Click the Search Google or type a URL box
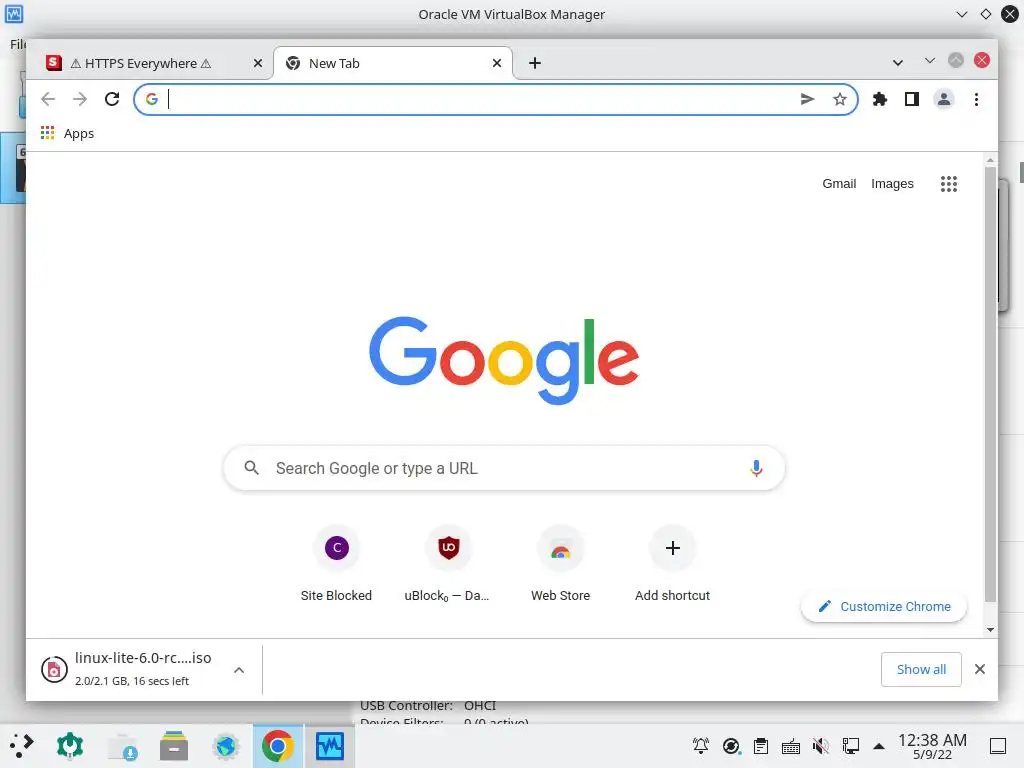Viewport: 1024px width, 768px height. tap(504, 468)
